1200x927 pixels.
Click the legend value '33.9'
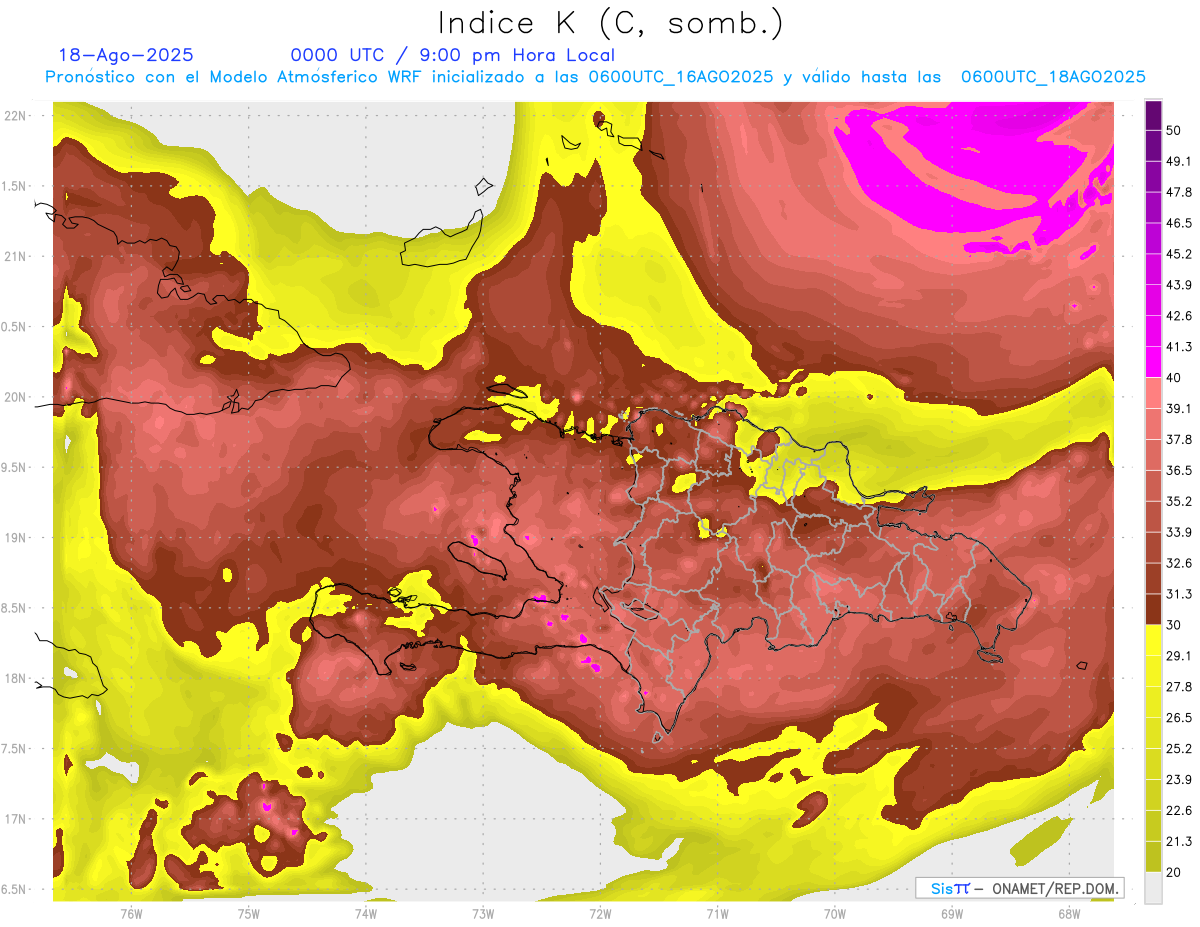tap(1179, 532)
